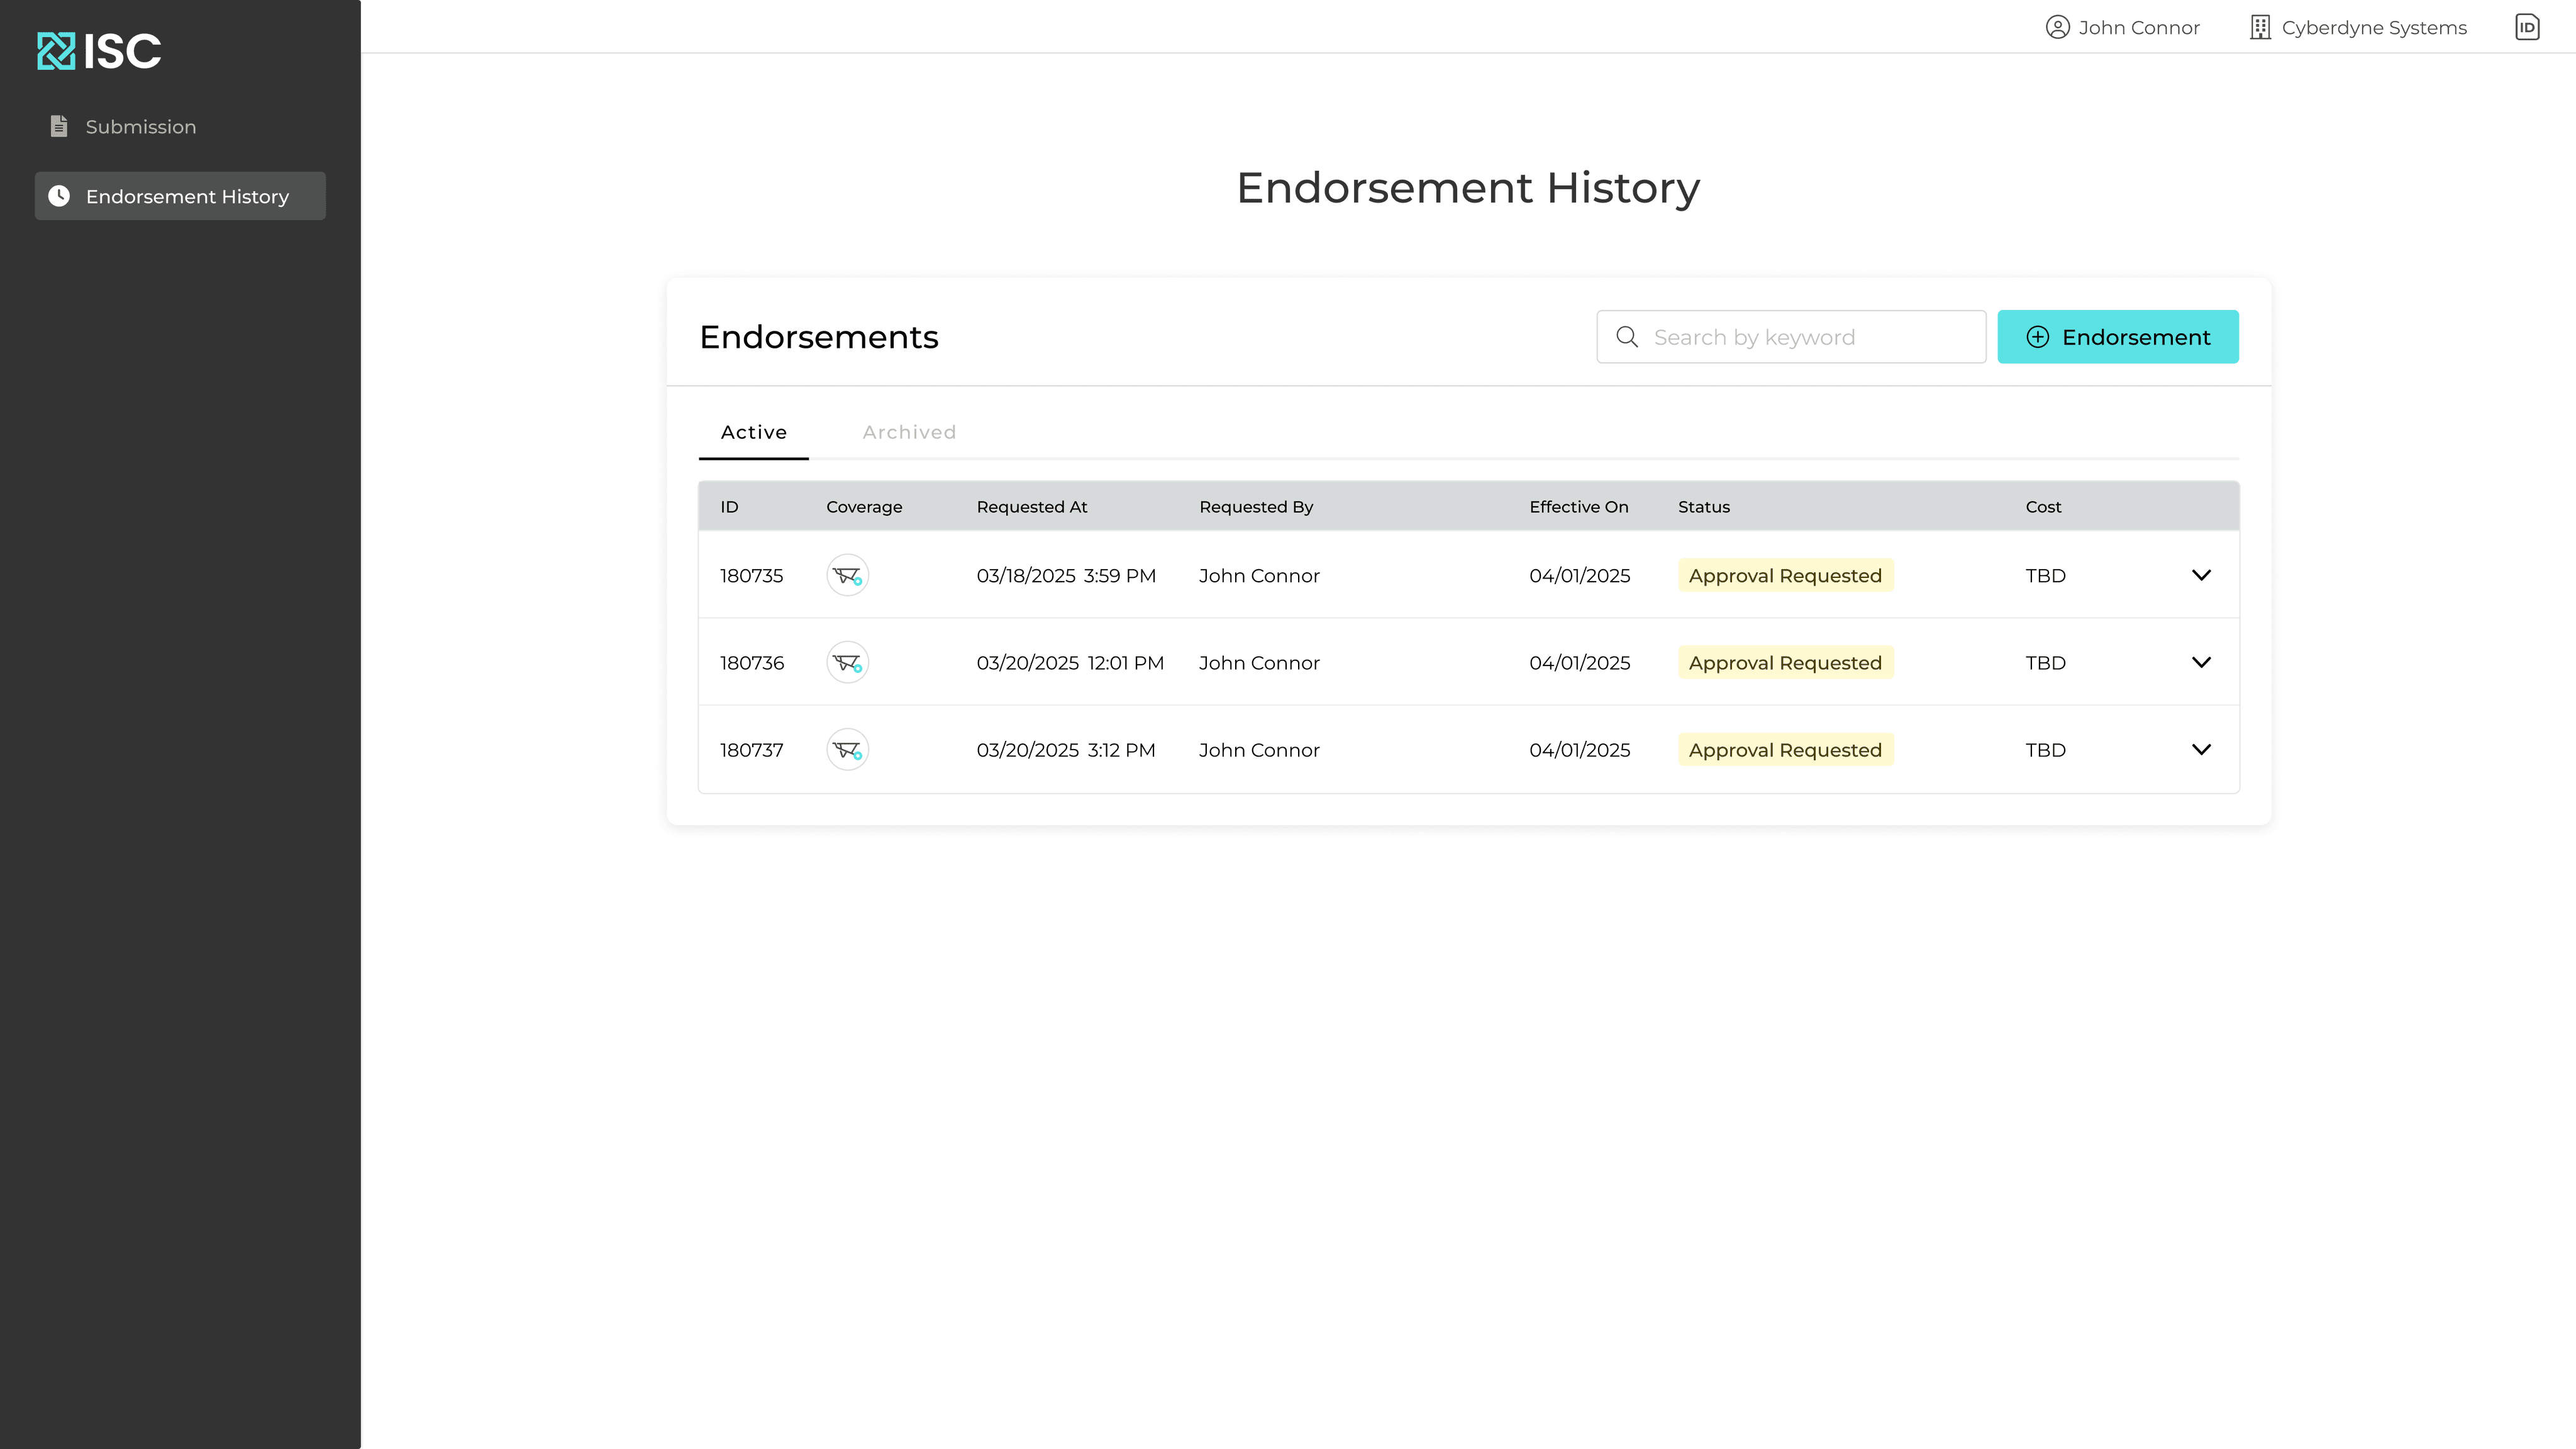Click the Endorsements card heading

819,337
